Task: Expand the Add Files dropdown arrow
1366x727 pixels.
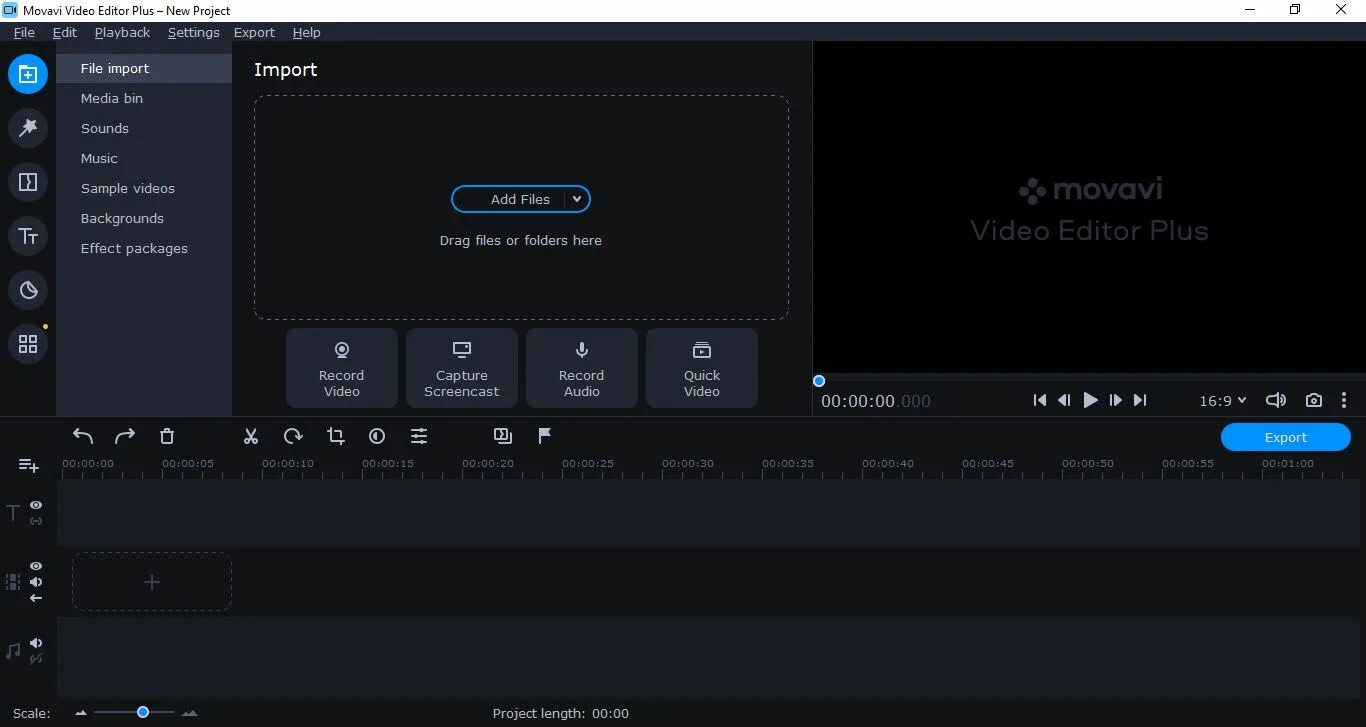Action: point(577,199)
